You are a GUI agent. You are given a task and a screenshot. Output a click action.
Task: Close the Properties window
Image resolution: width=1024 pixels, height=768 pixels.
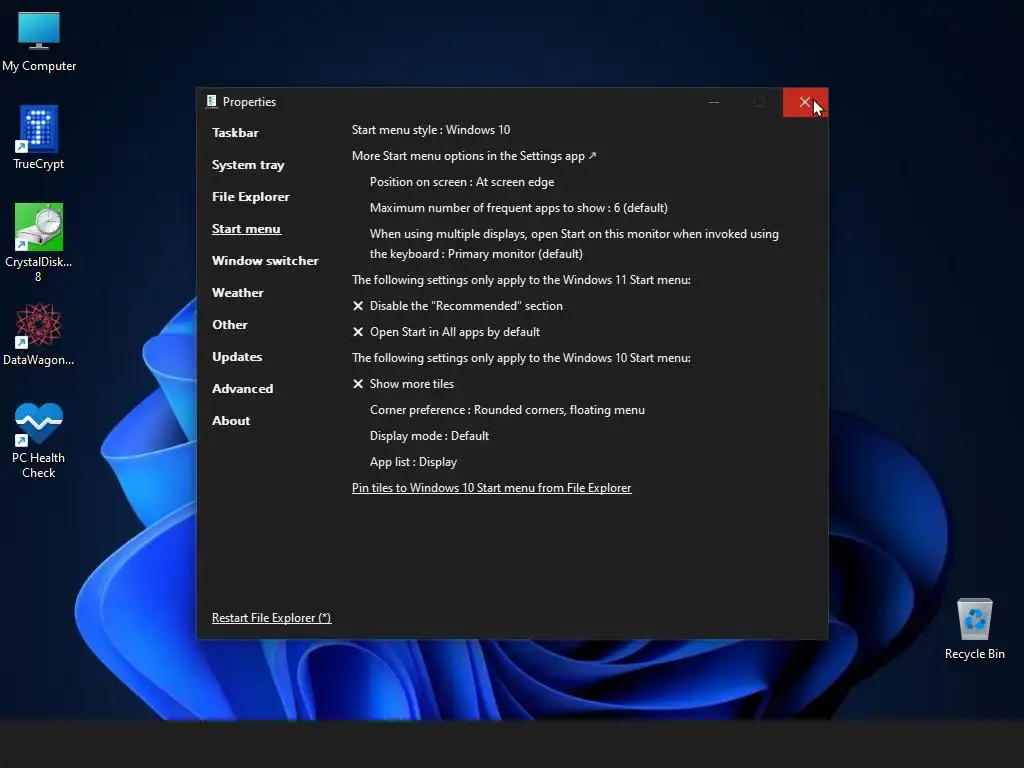(x=805, y=103)
